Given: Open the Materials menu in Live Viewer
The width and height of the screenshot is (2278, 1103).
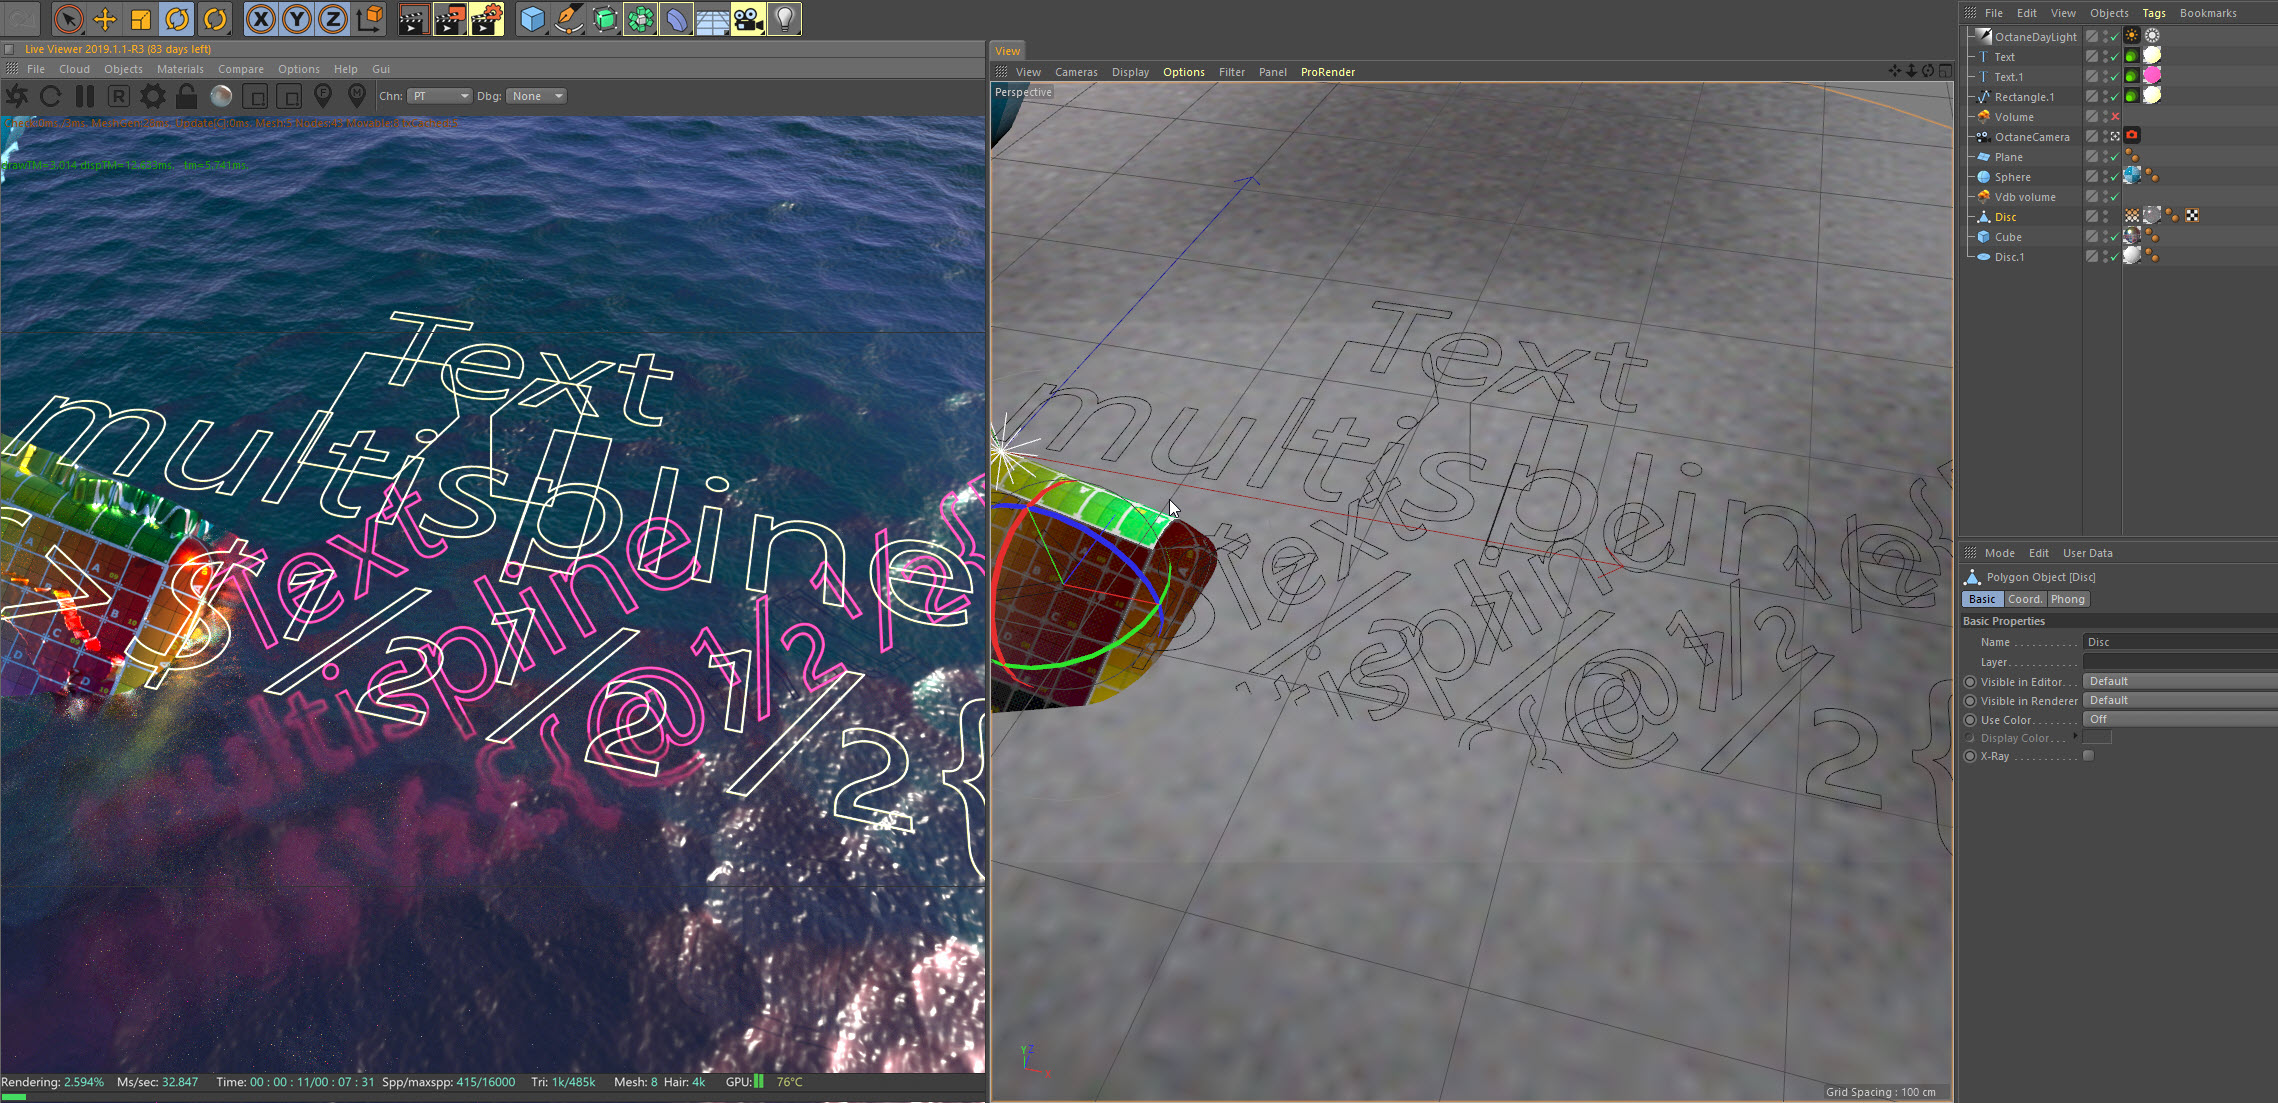Looking at the screenshot, I should point(180,69).
